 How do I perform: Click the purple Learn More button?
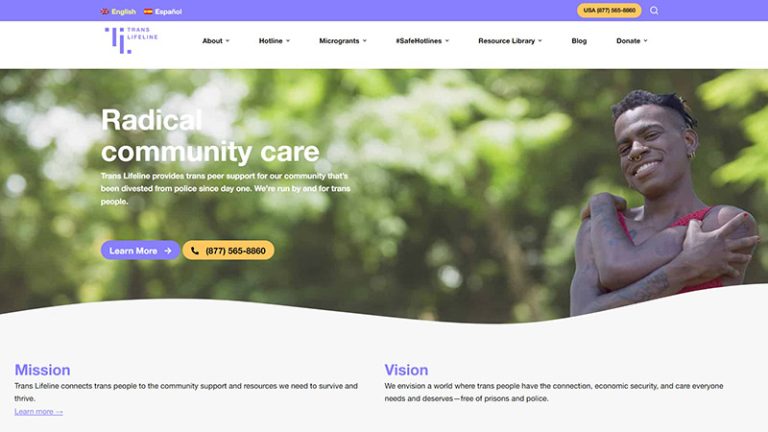(140, 250)
